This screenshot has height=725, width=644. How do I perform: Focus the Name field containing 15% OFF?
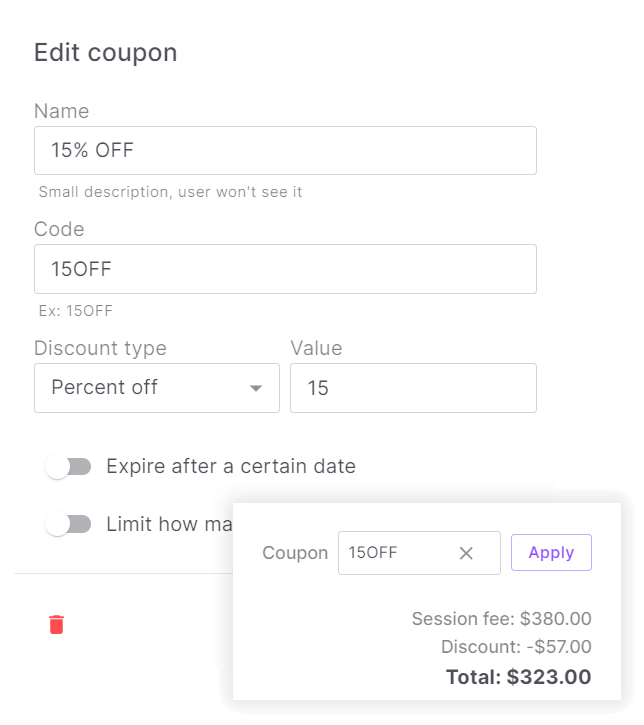pyautogui.click(x=285, y=151)
